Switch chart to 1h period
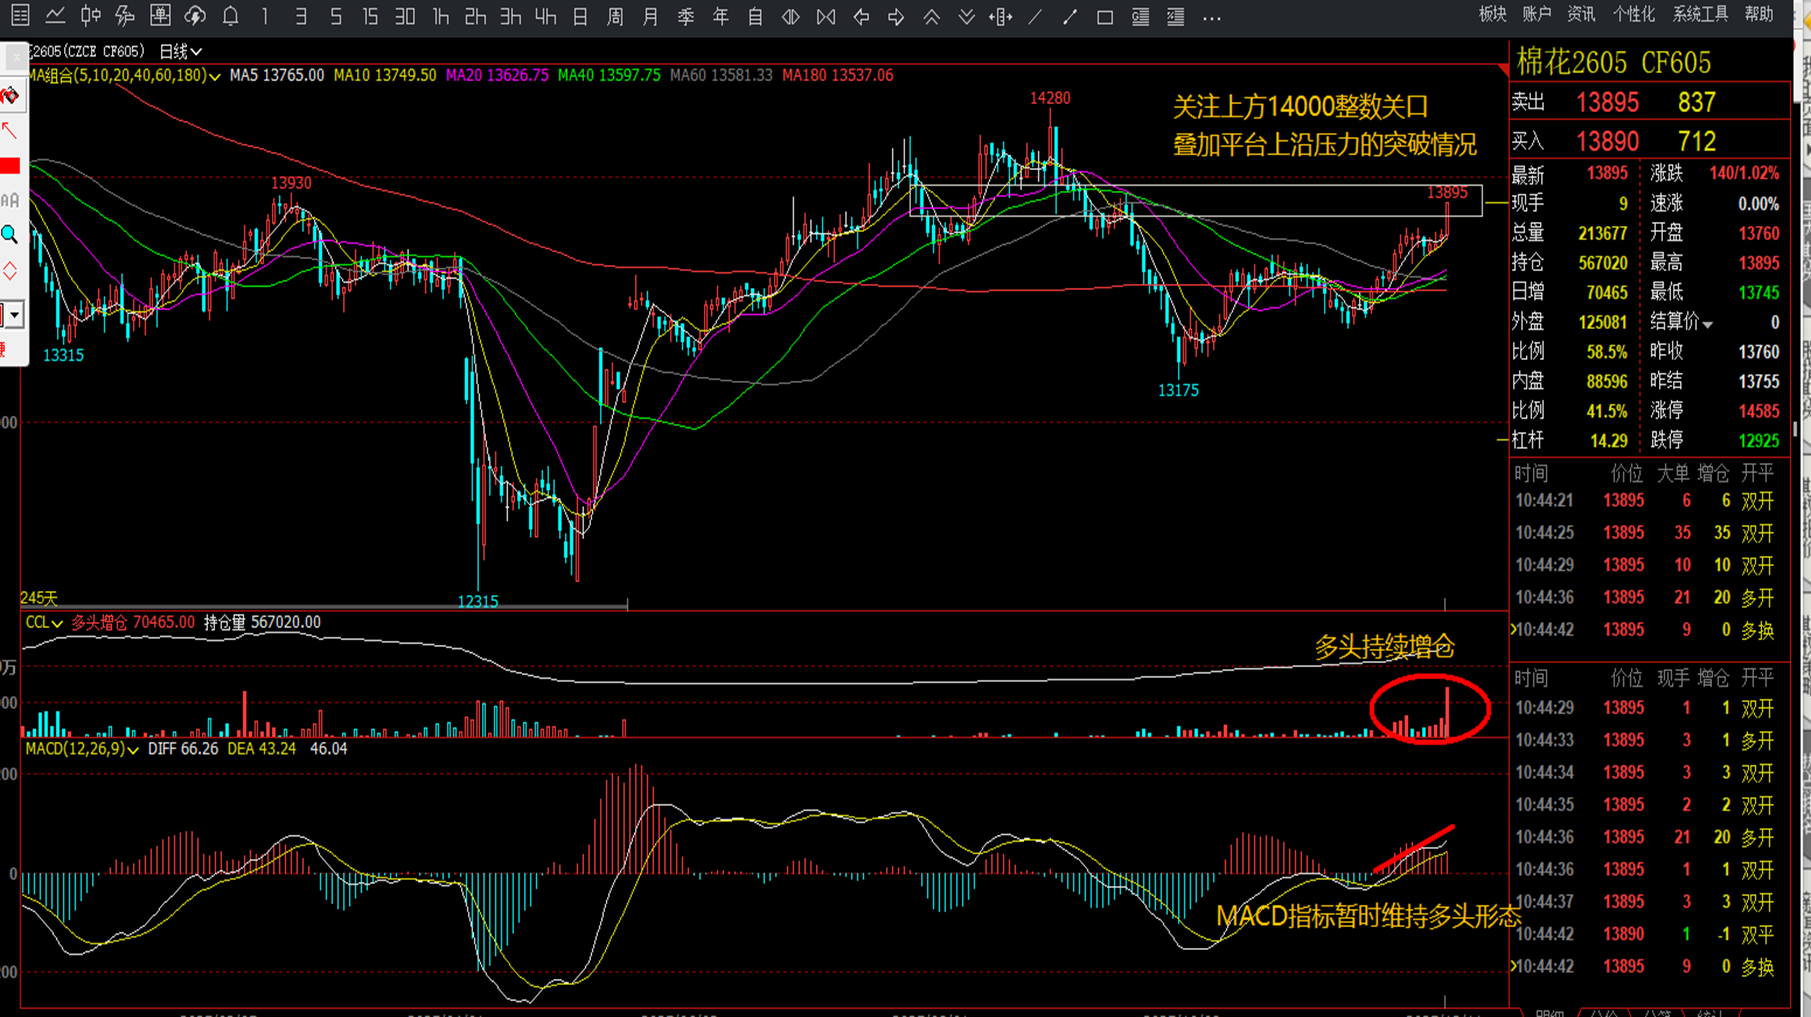 (440, 17)
